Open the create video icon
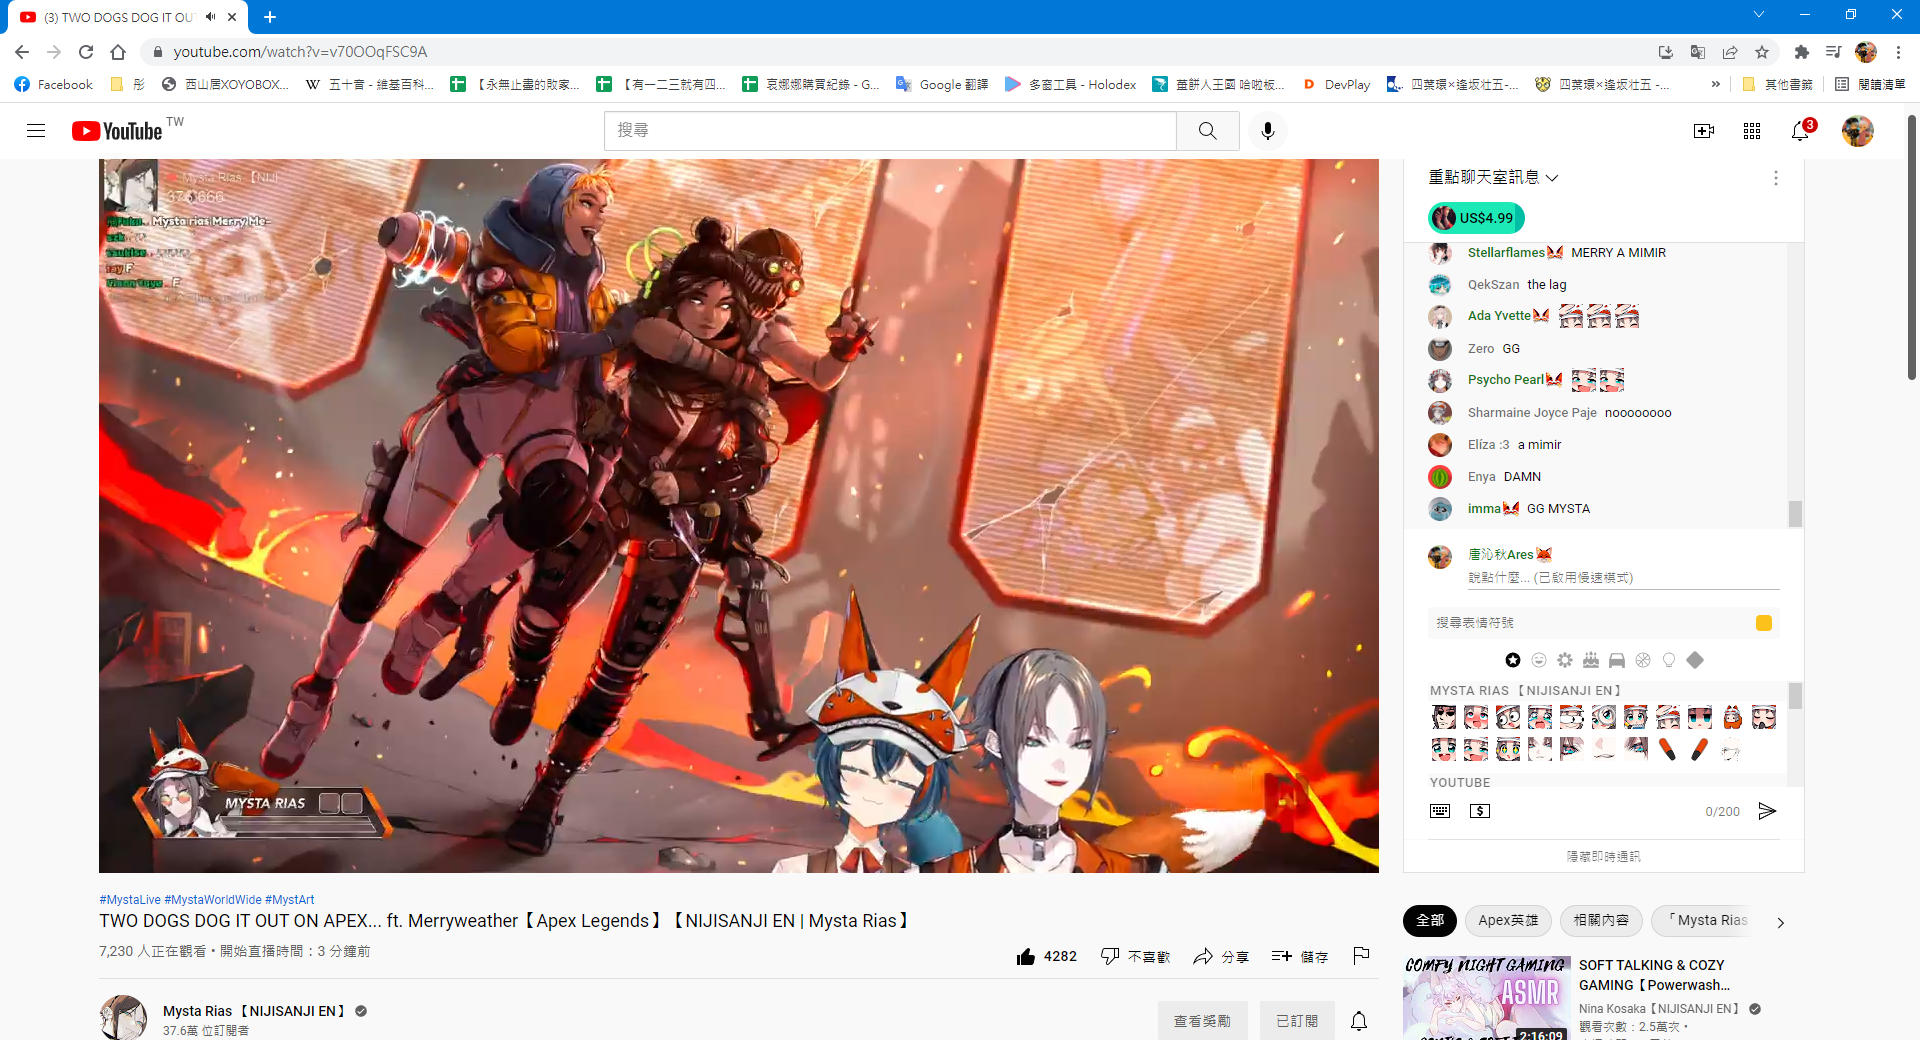Viewport: 1920px width, 1040px height. click(x=1704, y=131)
